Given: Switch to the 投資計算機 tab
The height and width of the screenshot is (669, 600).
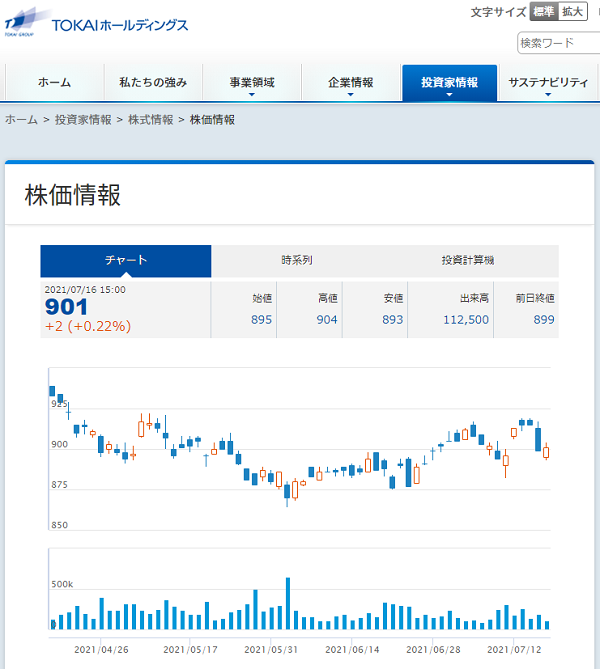Looking at the screenshot, I should click(x=468, y=261).
